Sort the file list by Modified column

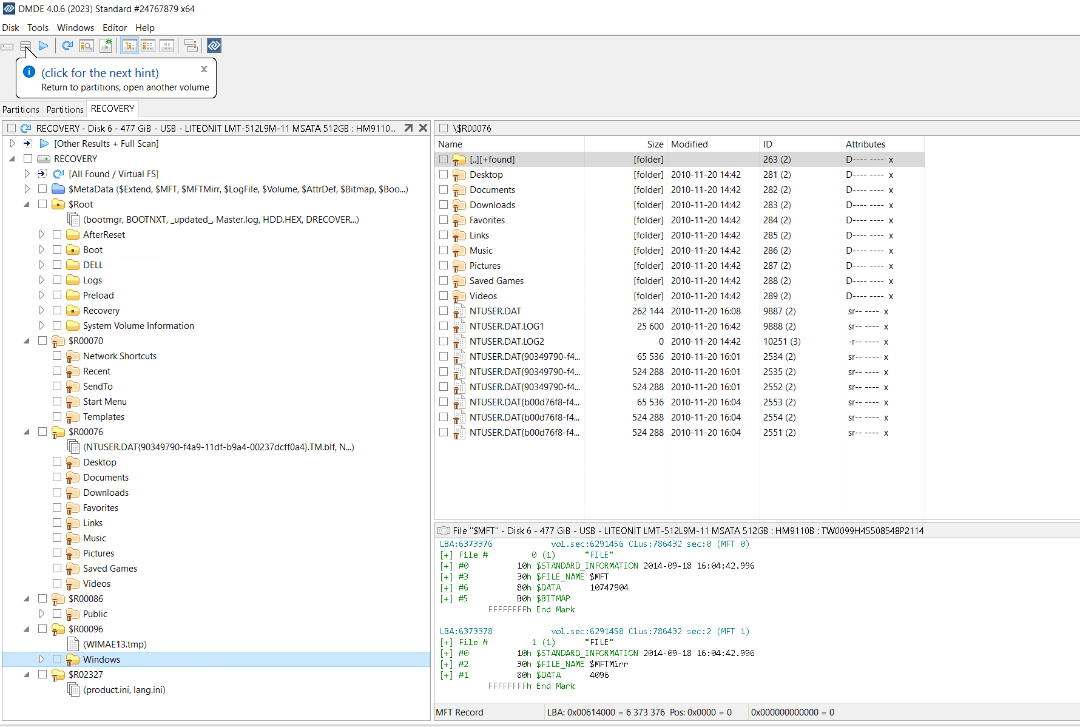coord(690,144)
